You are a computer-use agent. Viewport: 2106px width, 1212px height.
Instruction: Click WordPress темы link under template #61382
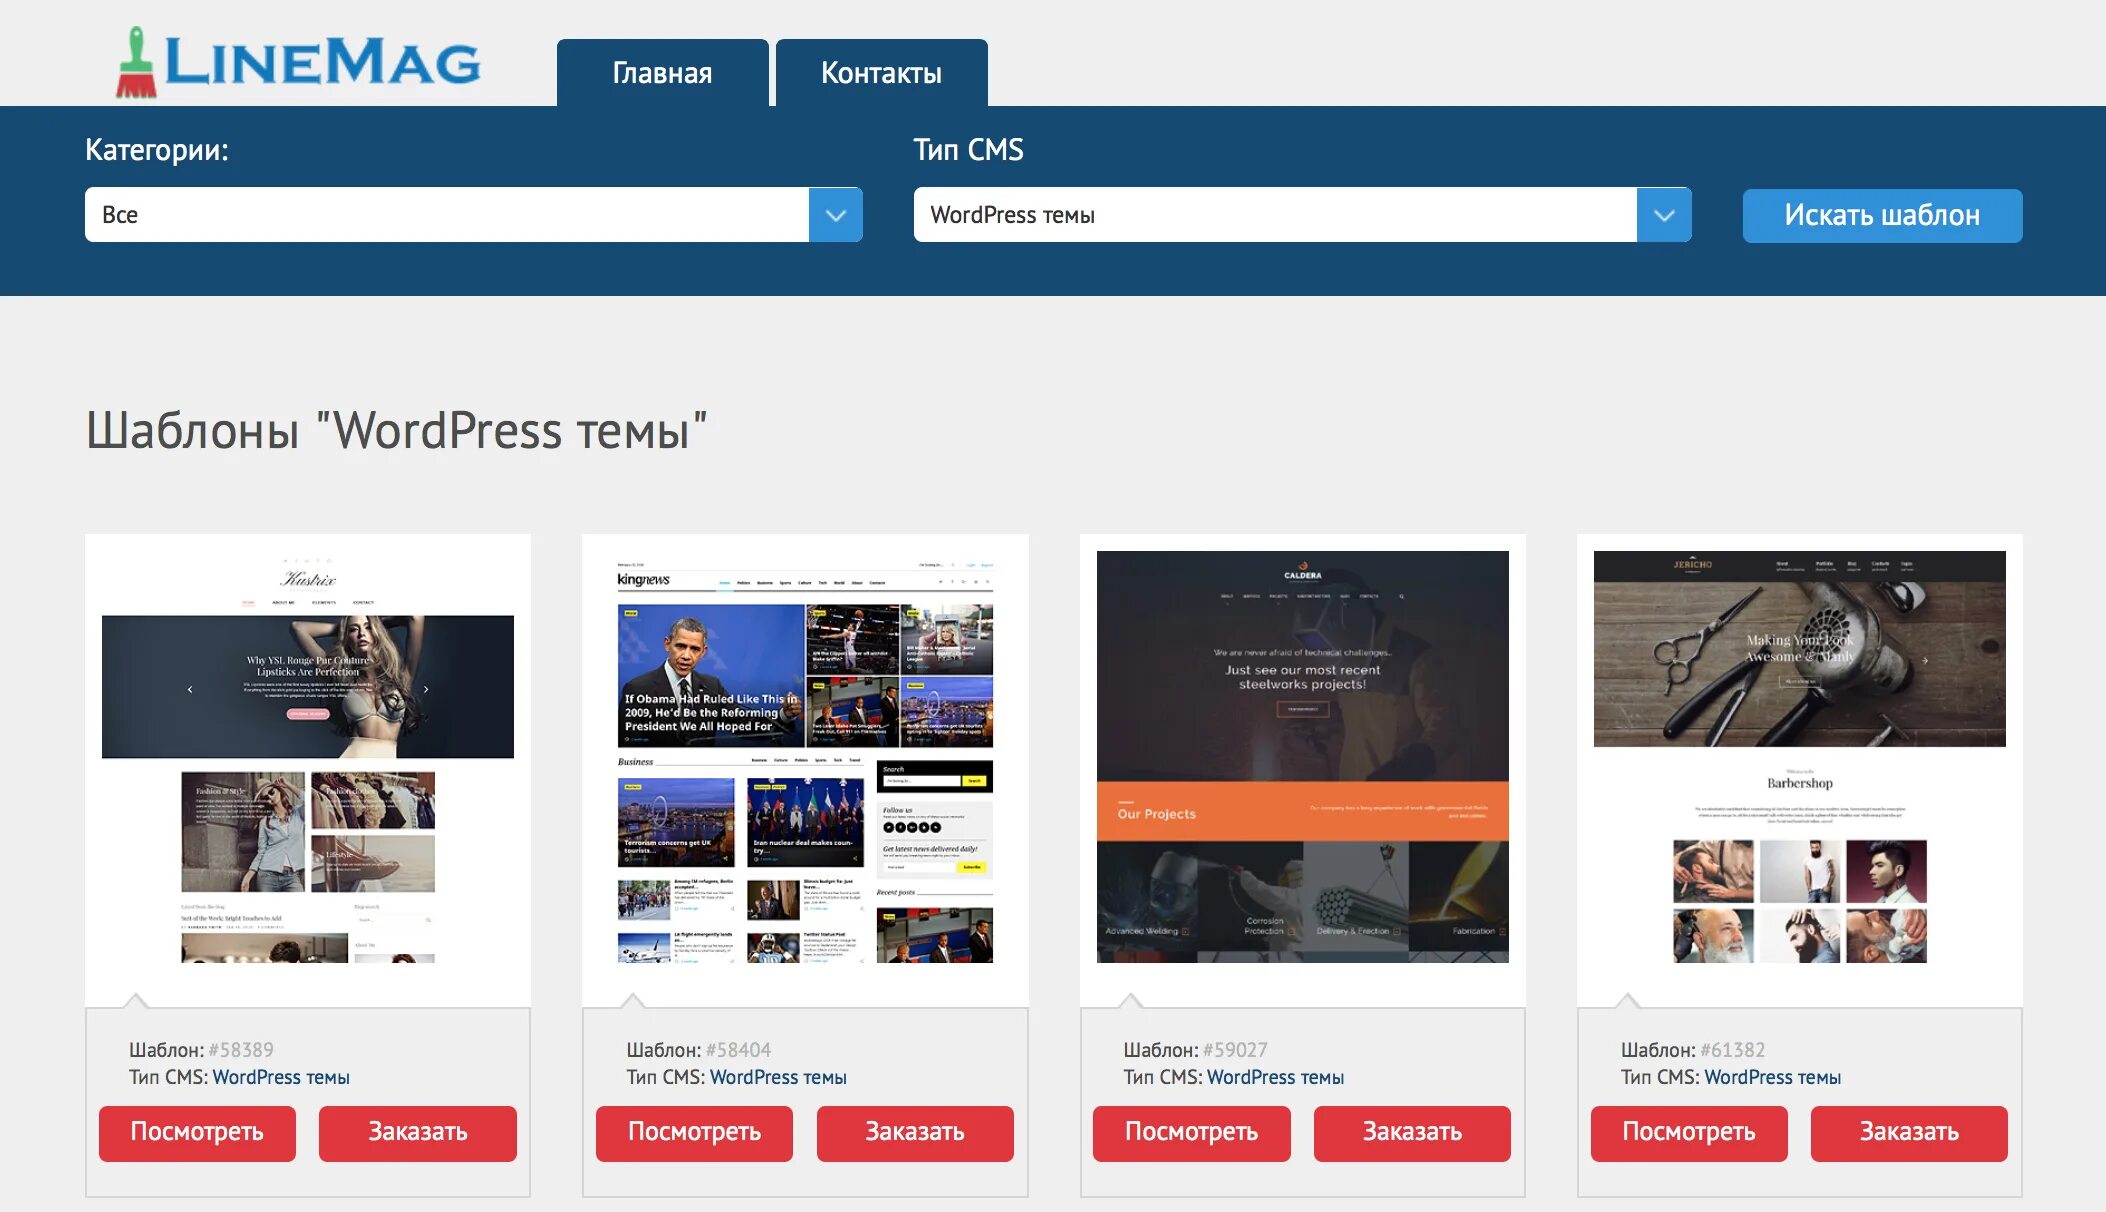[x=1772, y=1077]
